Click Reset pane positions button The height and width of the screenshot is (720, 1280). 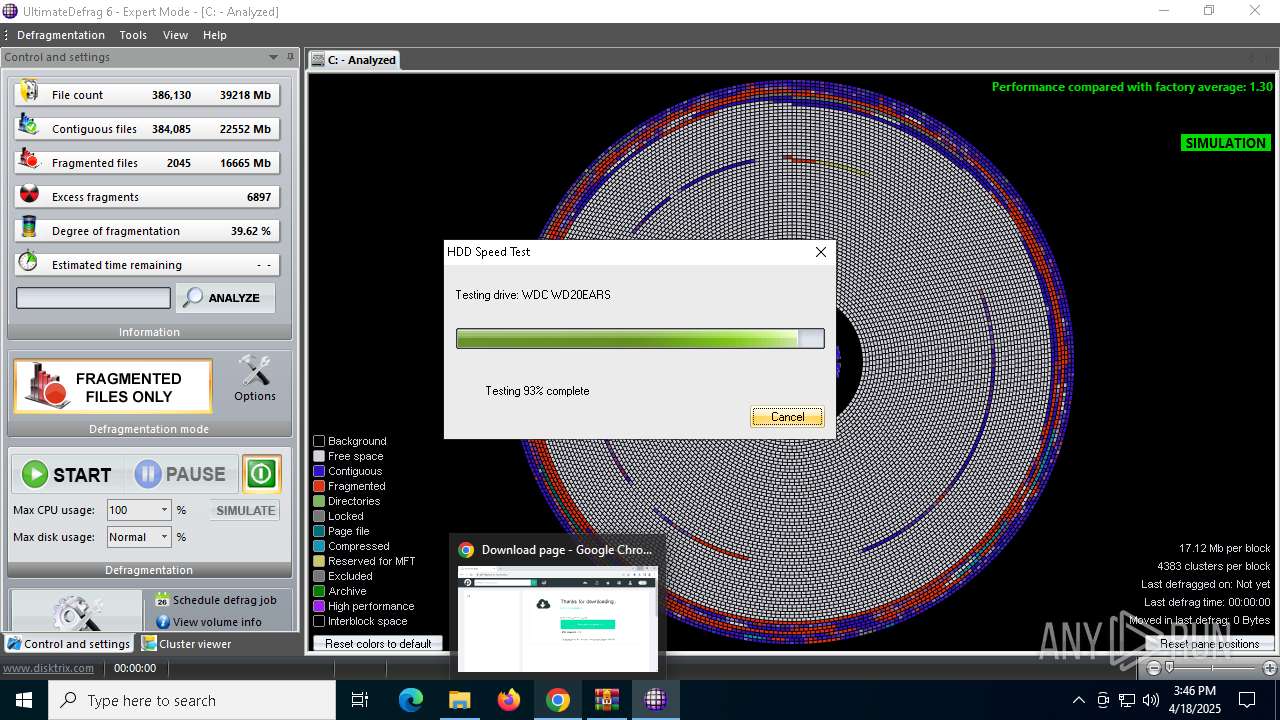(x=1209, y=644)
